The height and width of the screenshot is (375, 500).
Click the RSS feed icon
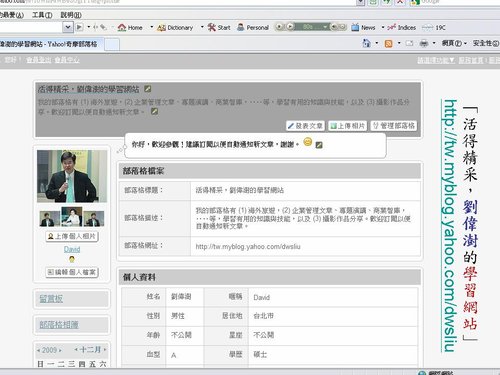pyautogui.click(x=388, y=43)
